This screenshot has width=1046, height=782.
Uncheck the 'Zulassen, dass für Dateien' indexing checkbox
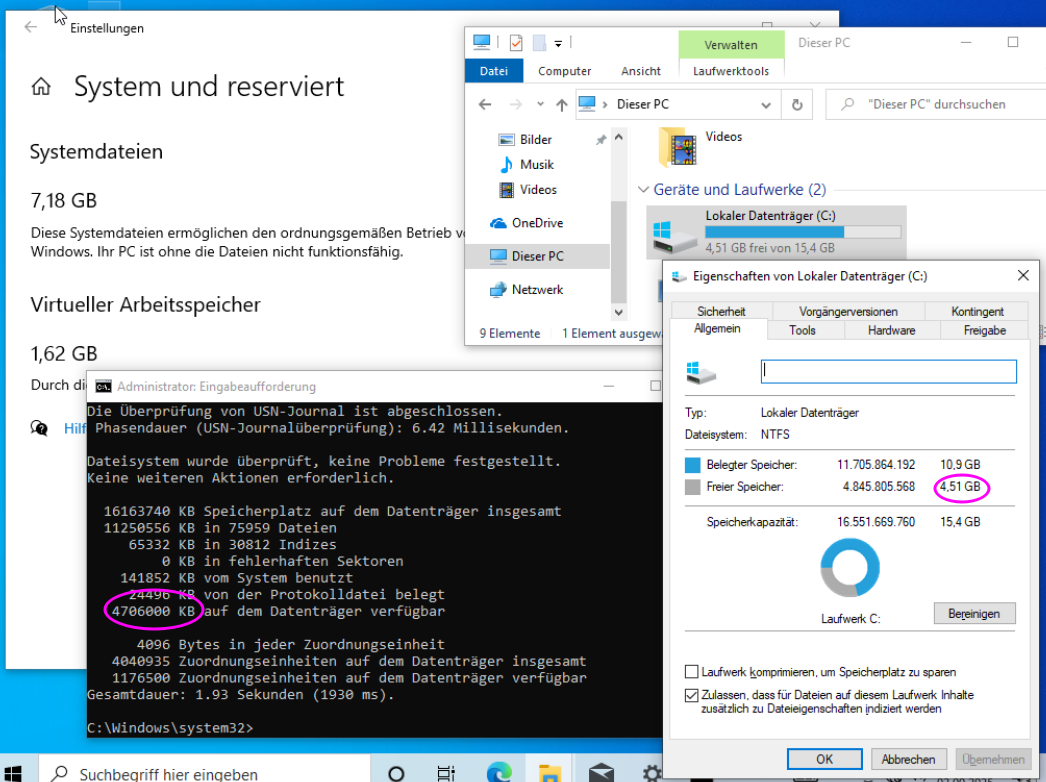[x=692, y=694]
